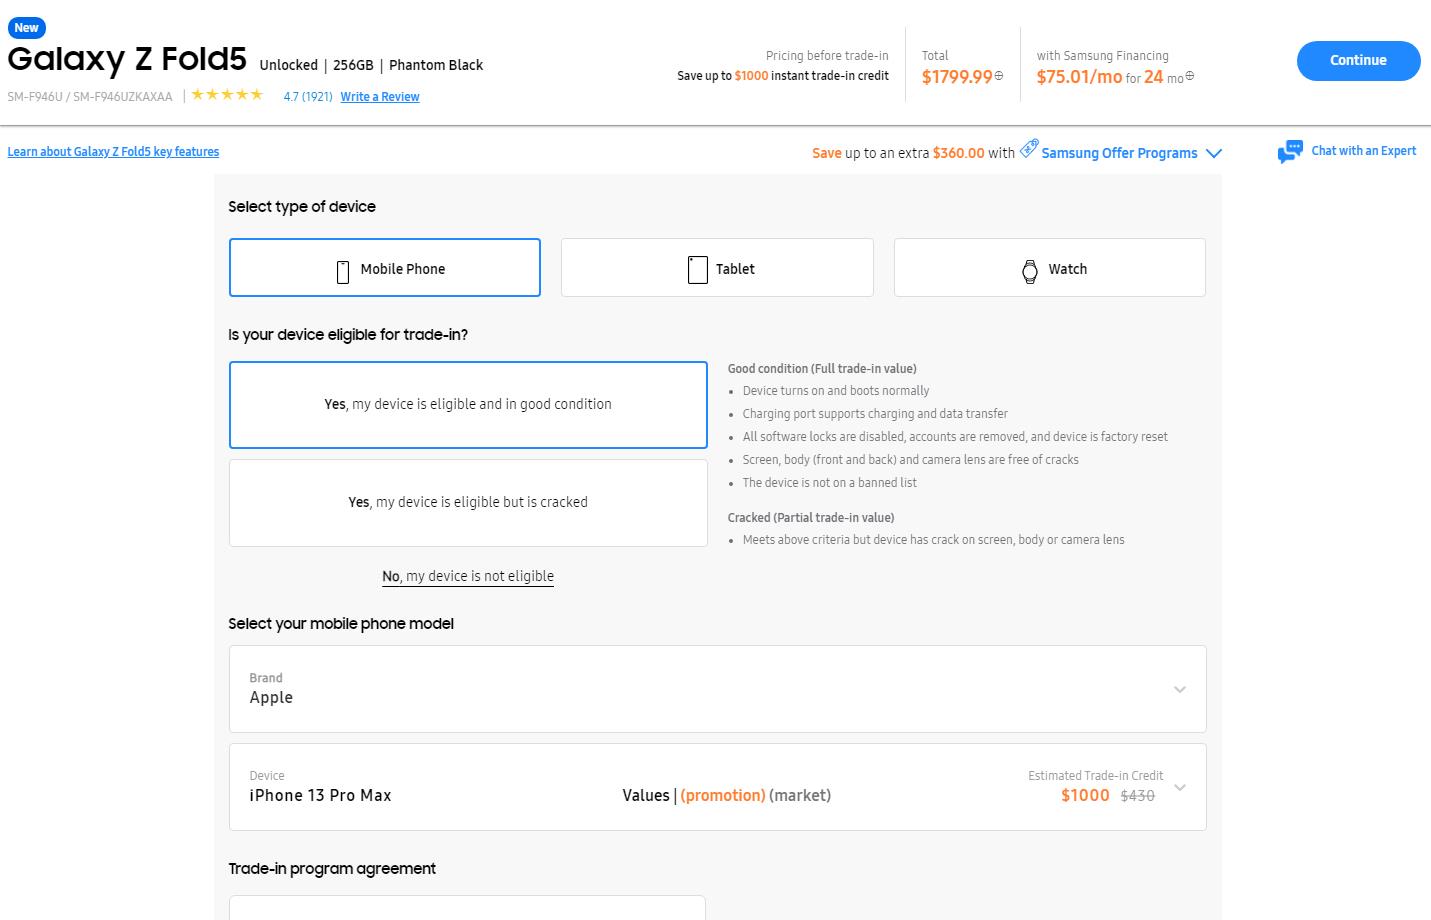
Task: Click the chat bubbles icon
Action: [x=1290, y=152]
